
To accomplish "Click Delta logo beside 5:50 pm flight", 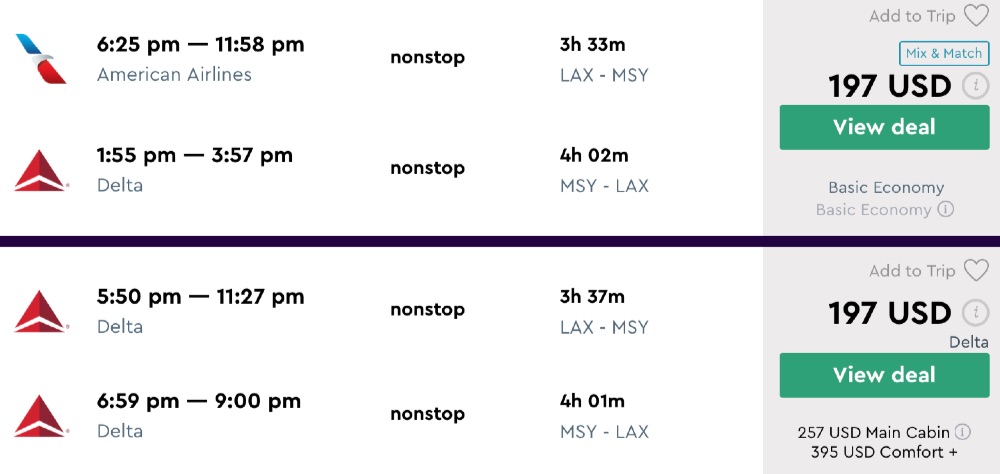I will pos(41,311).
